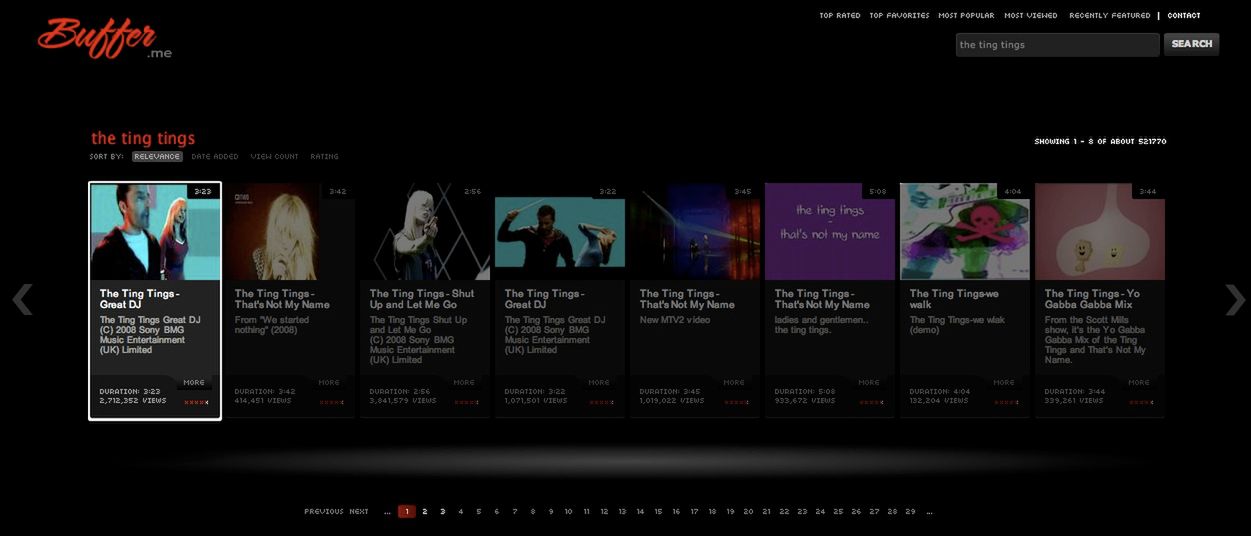Go to results page 25

[x=838, y=511]
